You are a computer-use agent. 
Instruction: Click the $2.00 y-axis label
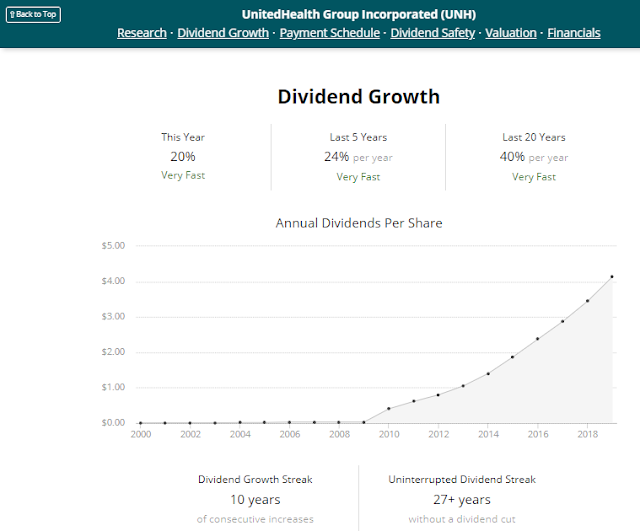pos(113,352)
